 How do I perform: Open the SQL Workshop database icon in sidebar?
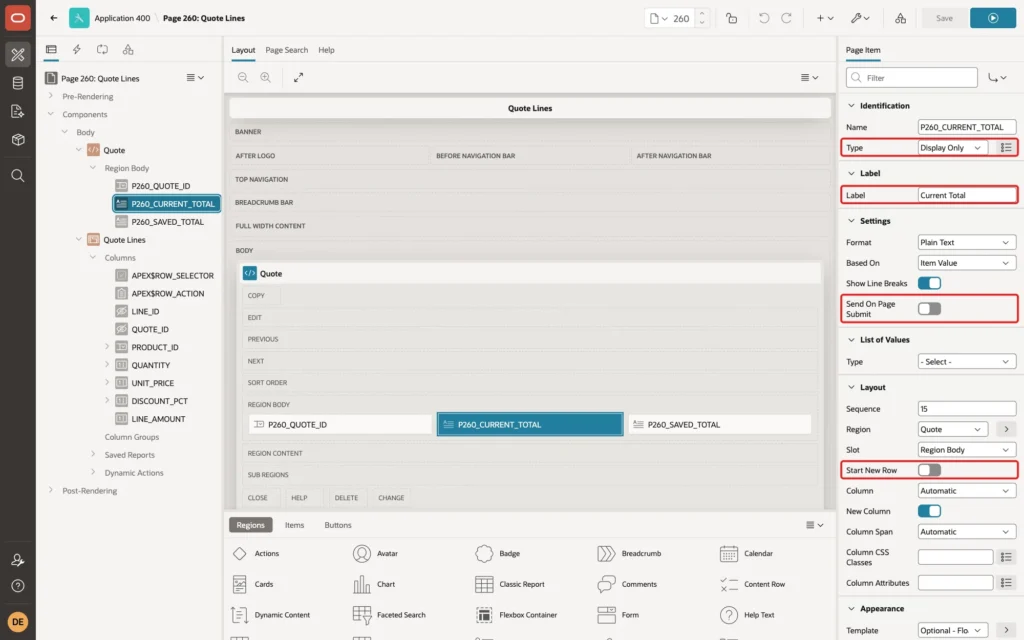[18, 83]
